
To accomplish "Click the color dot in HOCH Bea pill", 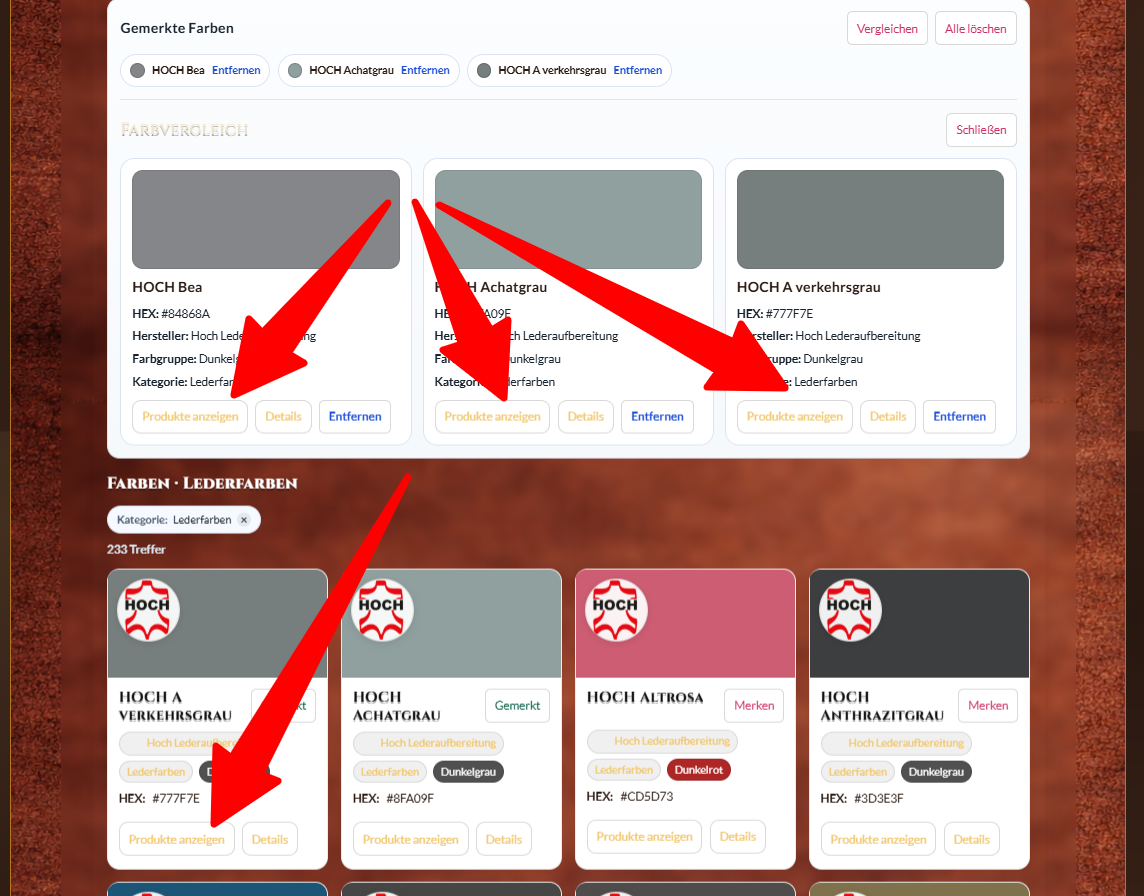I will coord(138,71).
